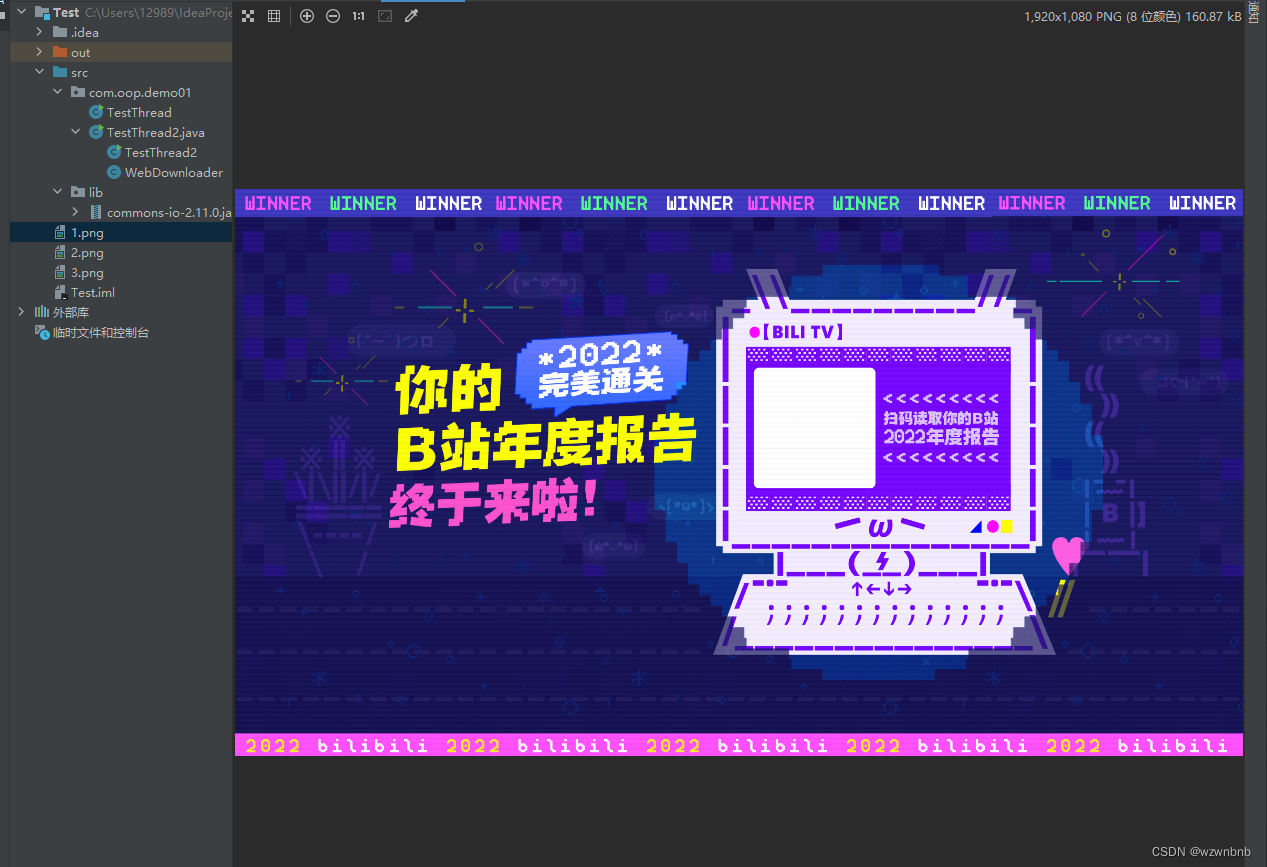Select the 1.png file row
This screenshot has width=1267, height=867.
pos(121,232)
